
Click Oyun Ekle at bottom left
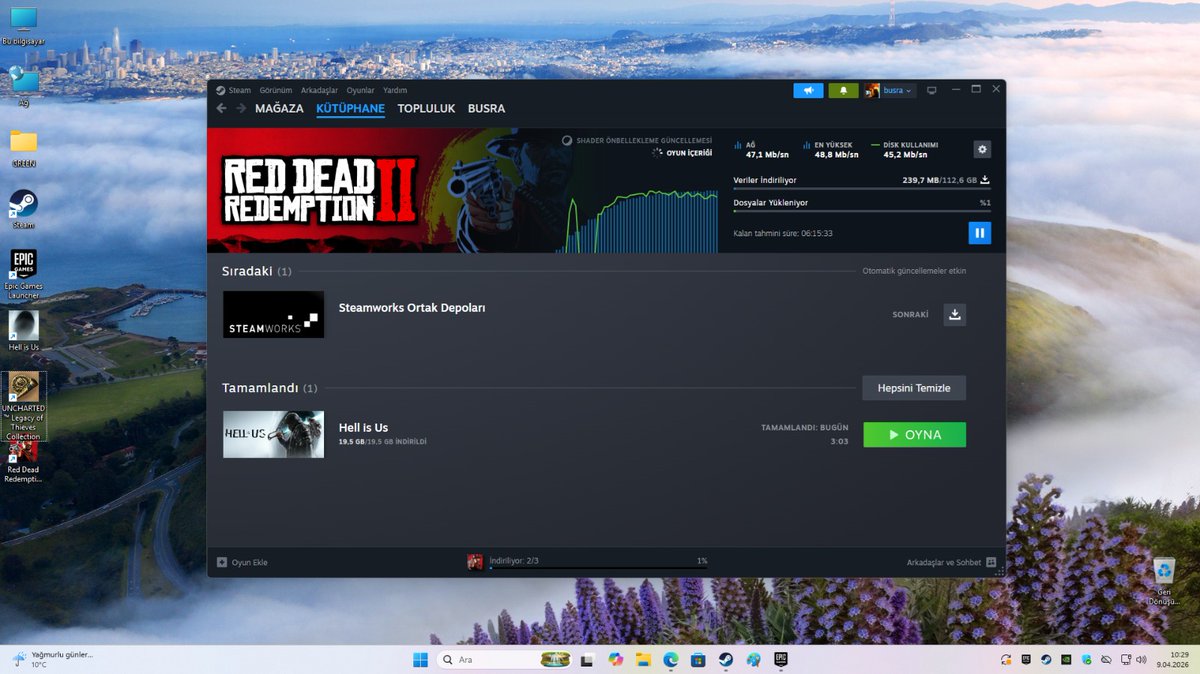coord(242,562)
